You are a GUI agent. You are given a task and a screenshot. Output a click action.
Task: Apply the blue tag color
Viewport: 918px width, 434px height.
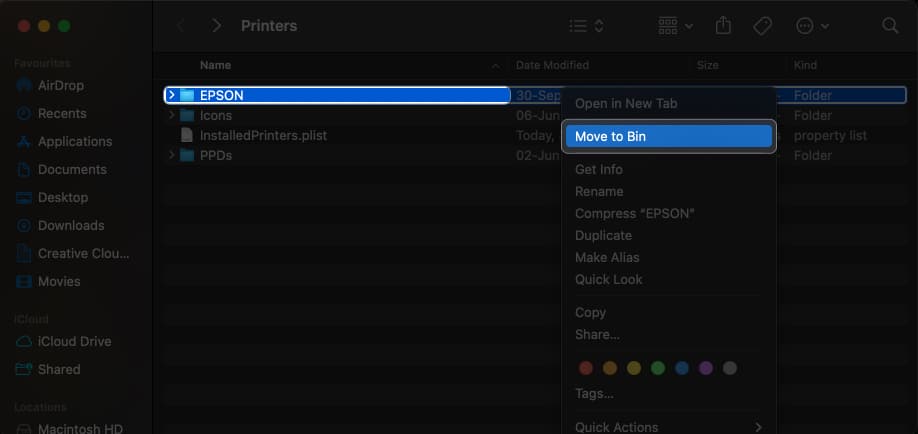682,368
